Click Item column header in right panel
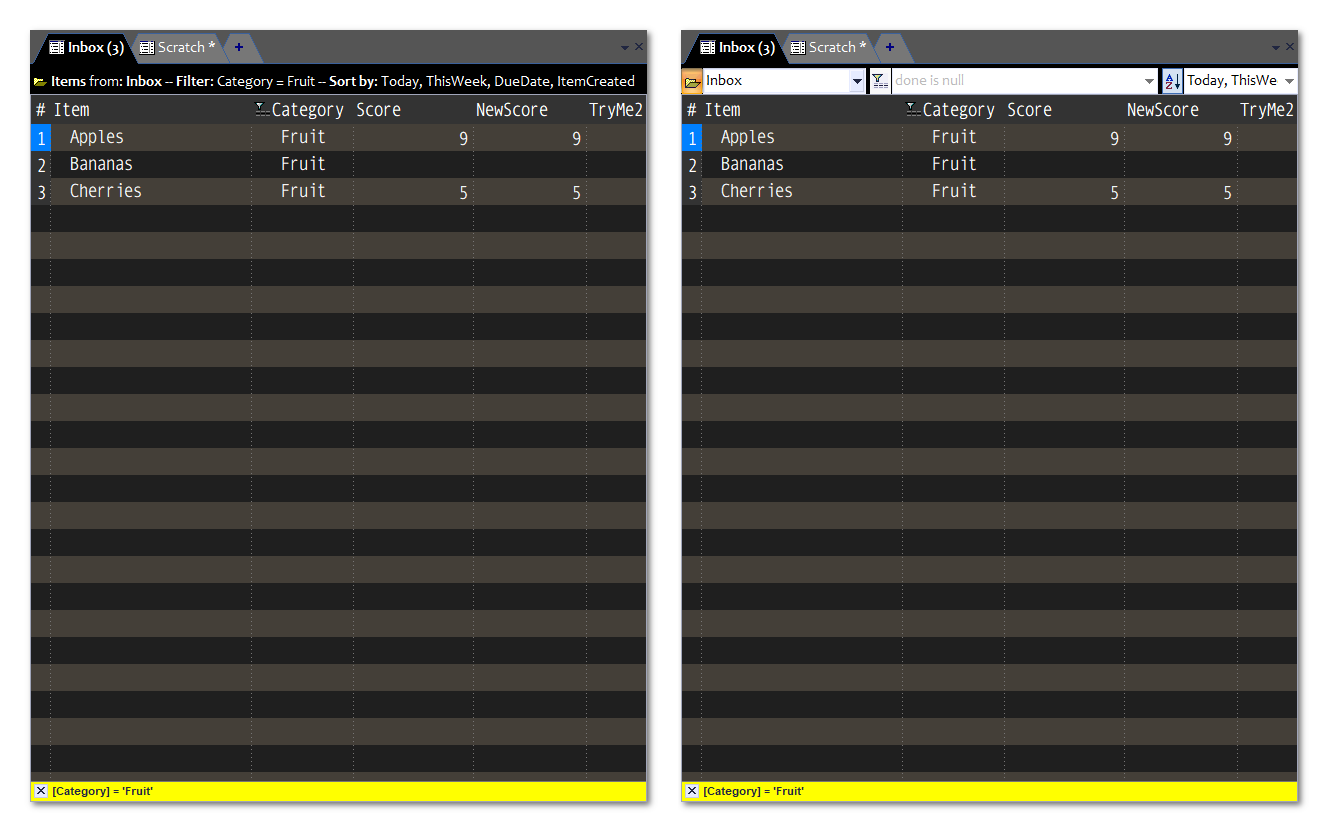 point(722,110)
